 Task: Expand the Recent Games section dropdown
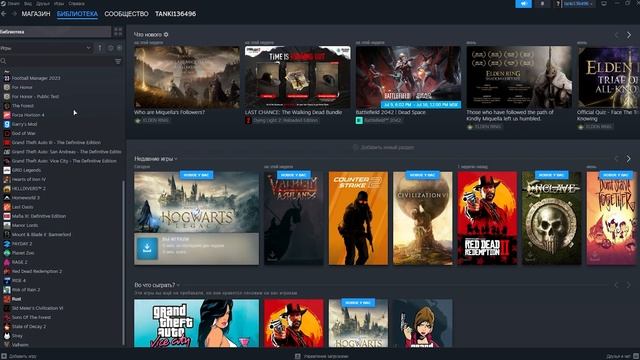[176, 159]
